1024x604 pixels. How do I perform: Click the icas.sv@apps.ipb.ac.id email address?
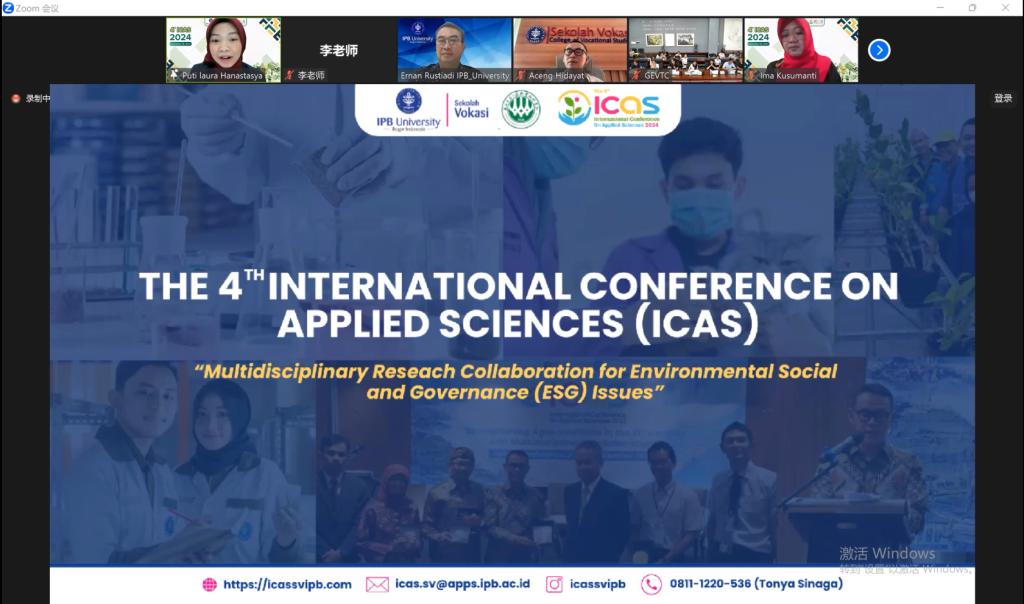coord(462,585)
